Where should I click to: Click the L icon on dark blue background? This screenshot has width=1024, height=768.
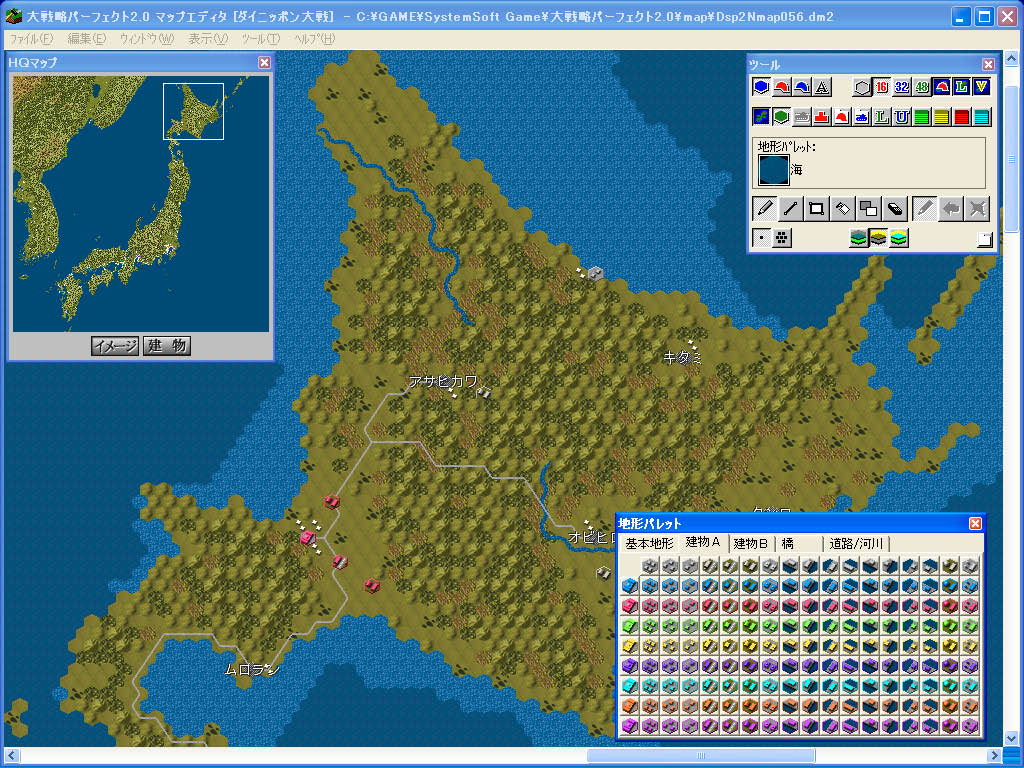962,86
